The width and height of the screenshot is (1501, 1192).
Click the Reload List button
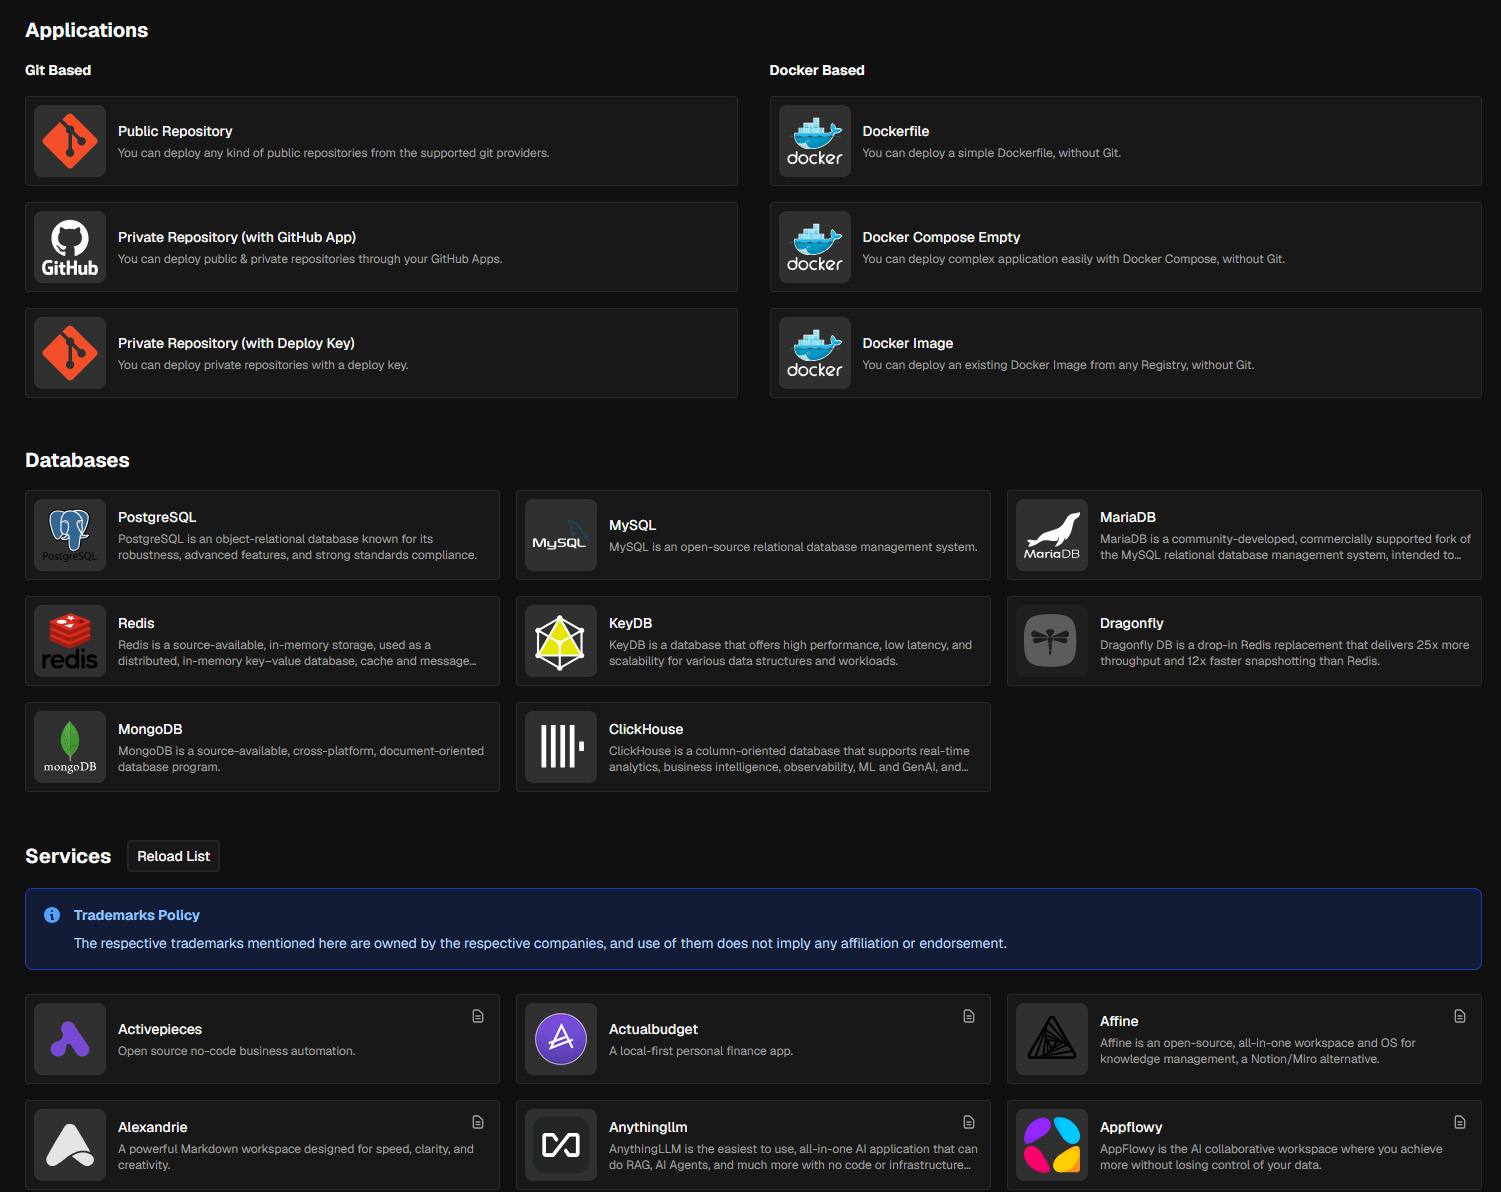point(174,856)
